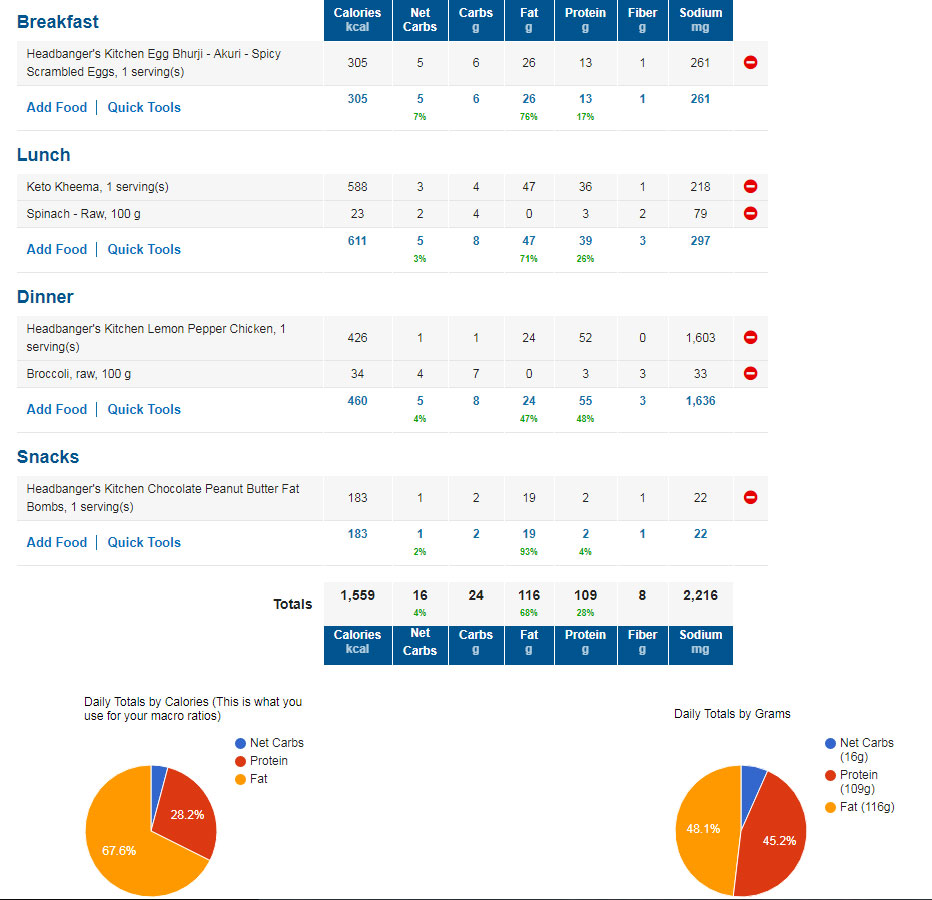This screenshot has height=900, width=932.
Task: Click Add Food under Breakfast
Action: click(x=56, y=108)
